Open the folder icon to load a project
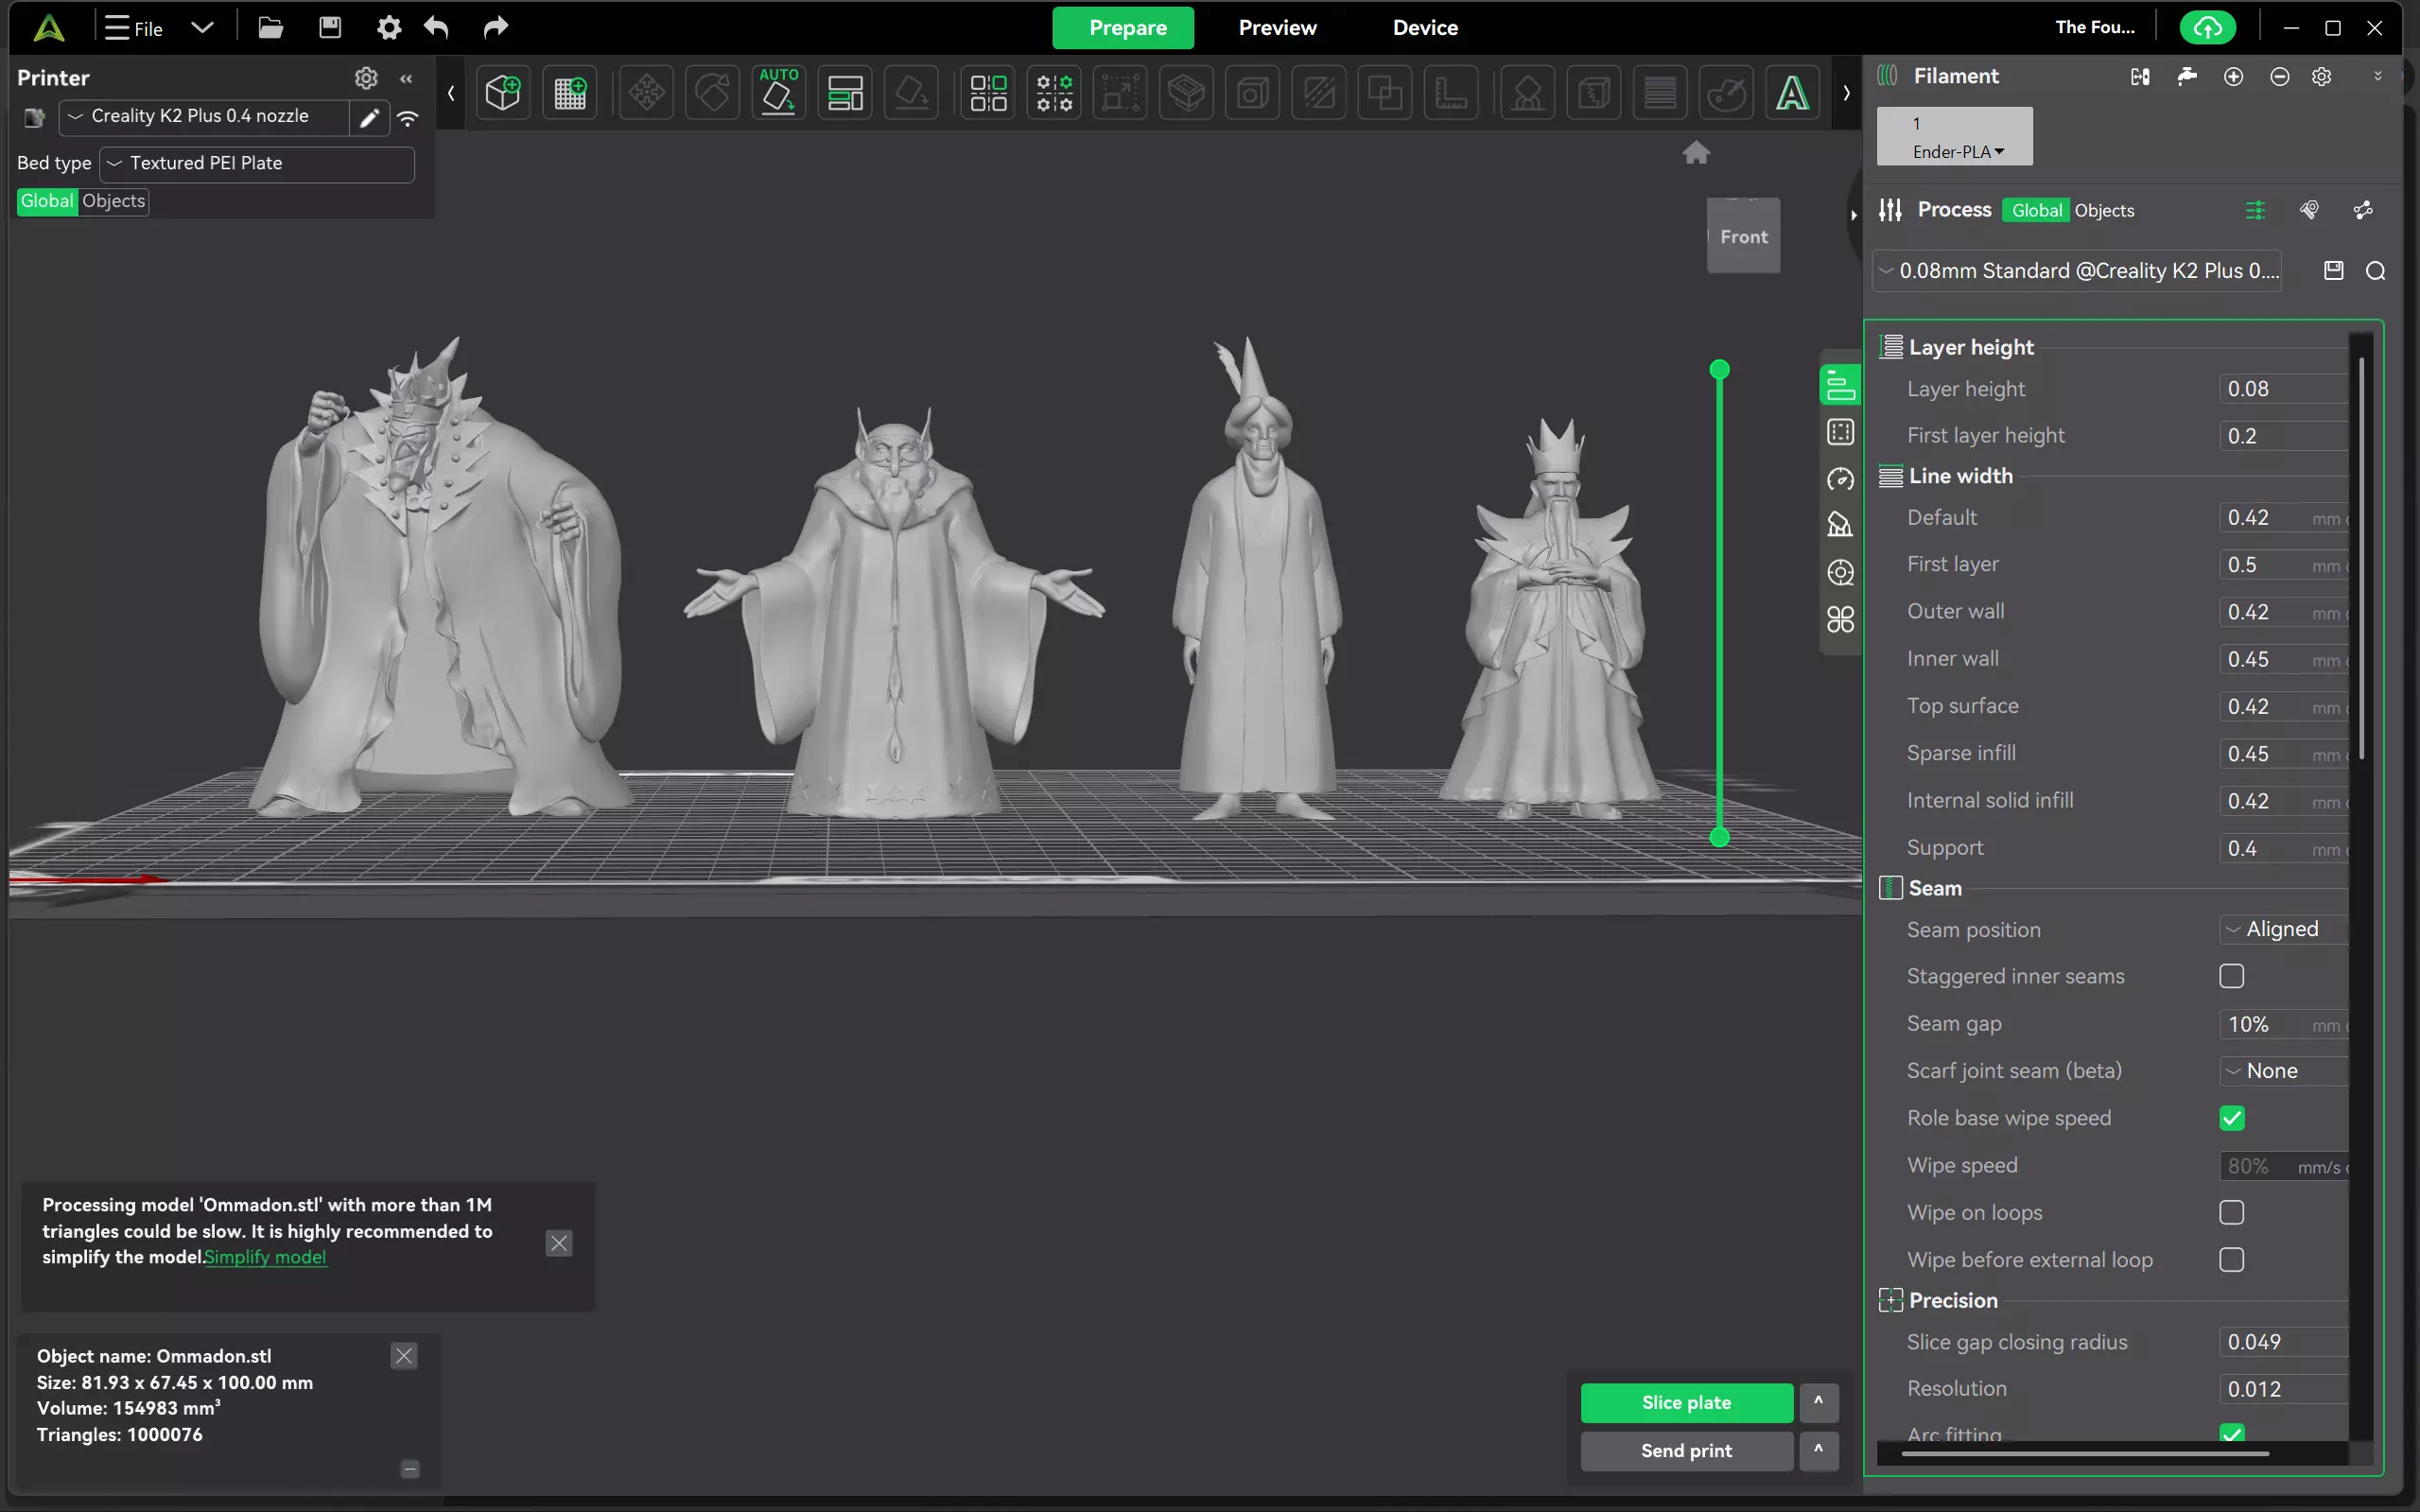Image resolution: width=2420 pixels, height=1512 pixels. point(270,28)
